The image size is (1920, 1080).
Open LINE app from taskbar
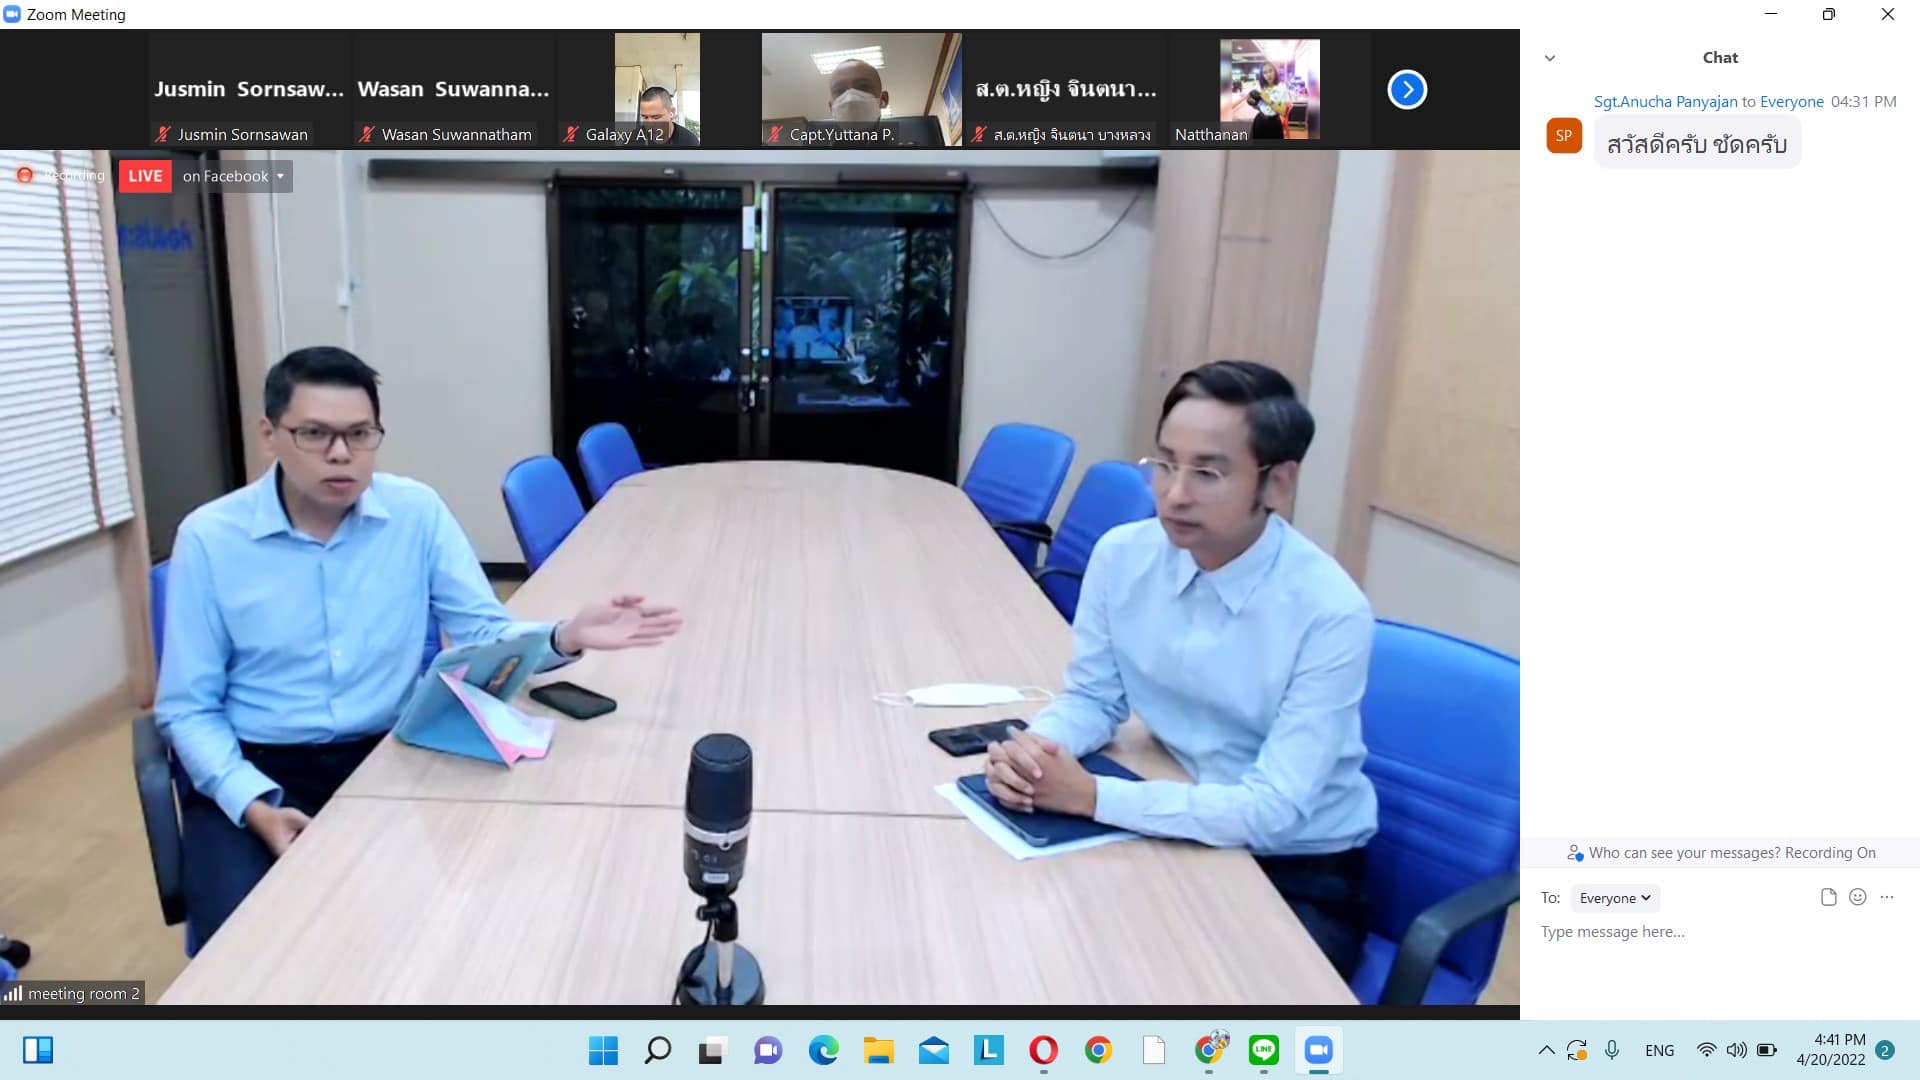(x=1263, y=1050)
